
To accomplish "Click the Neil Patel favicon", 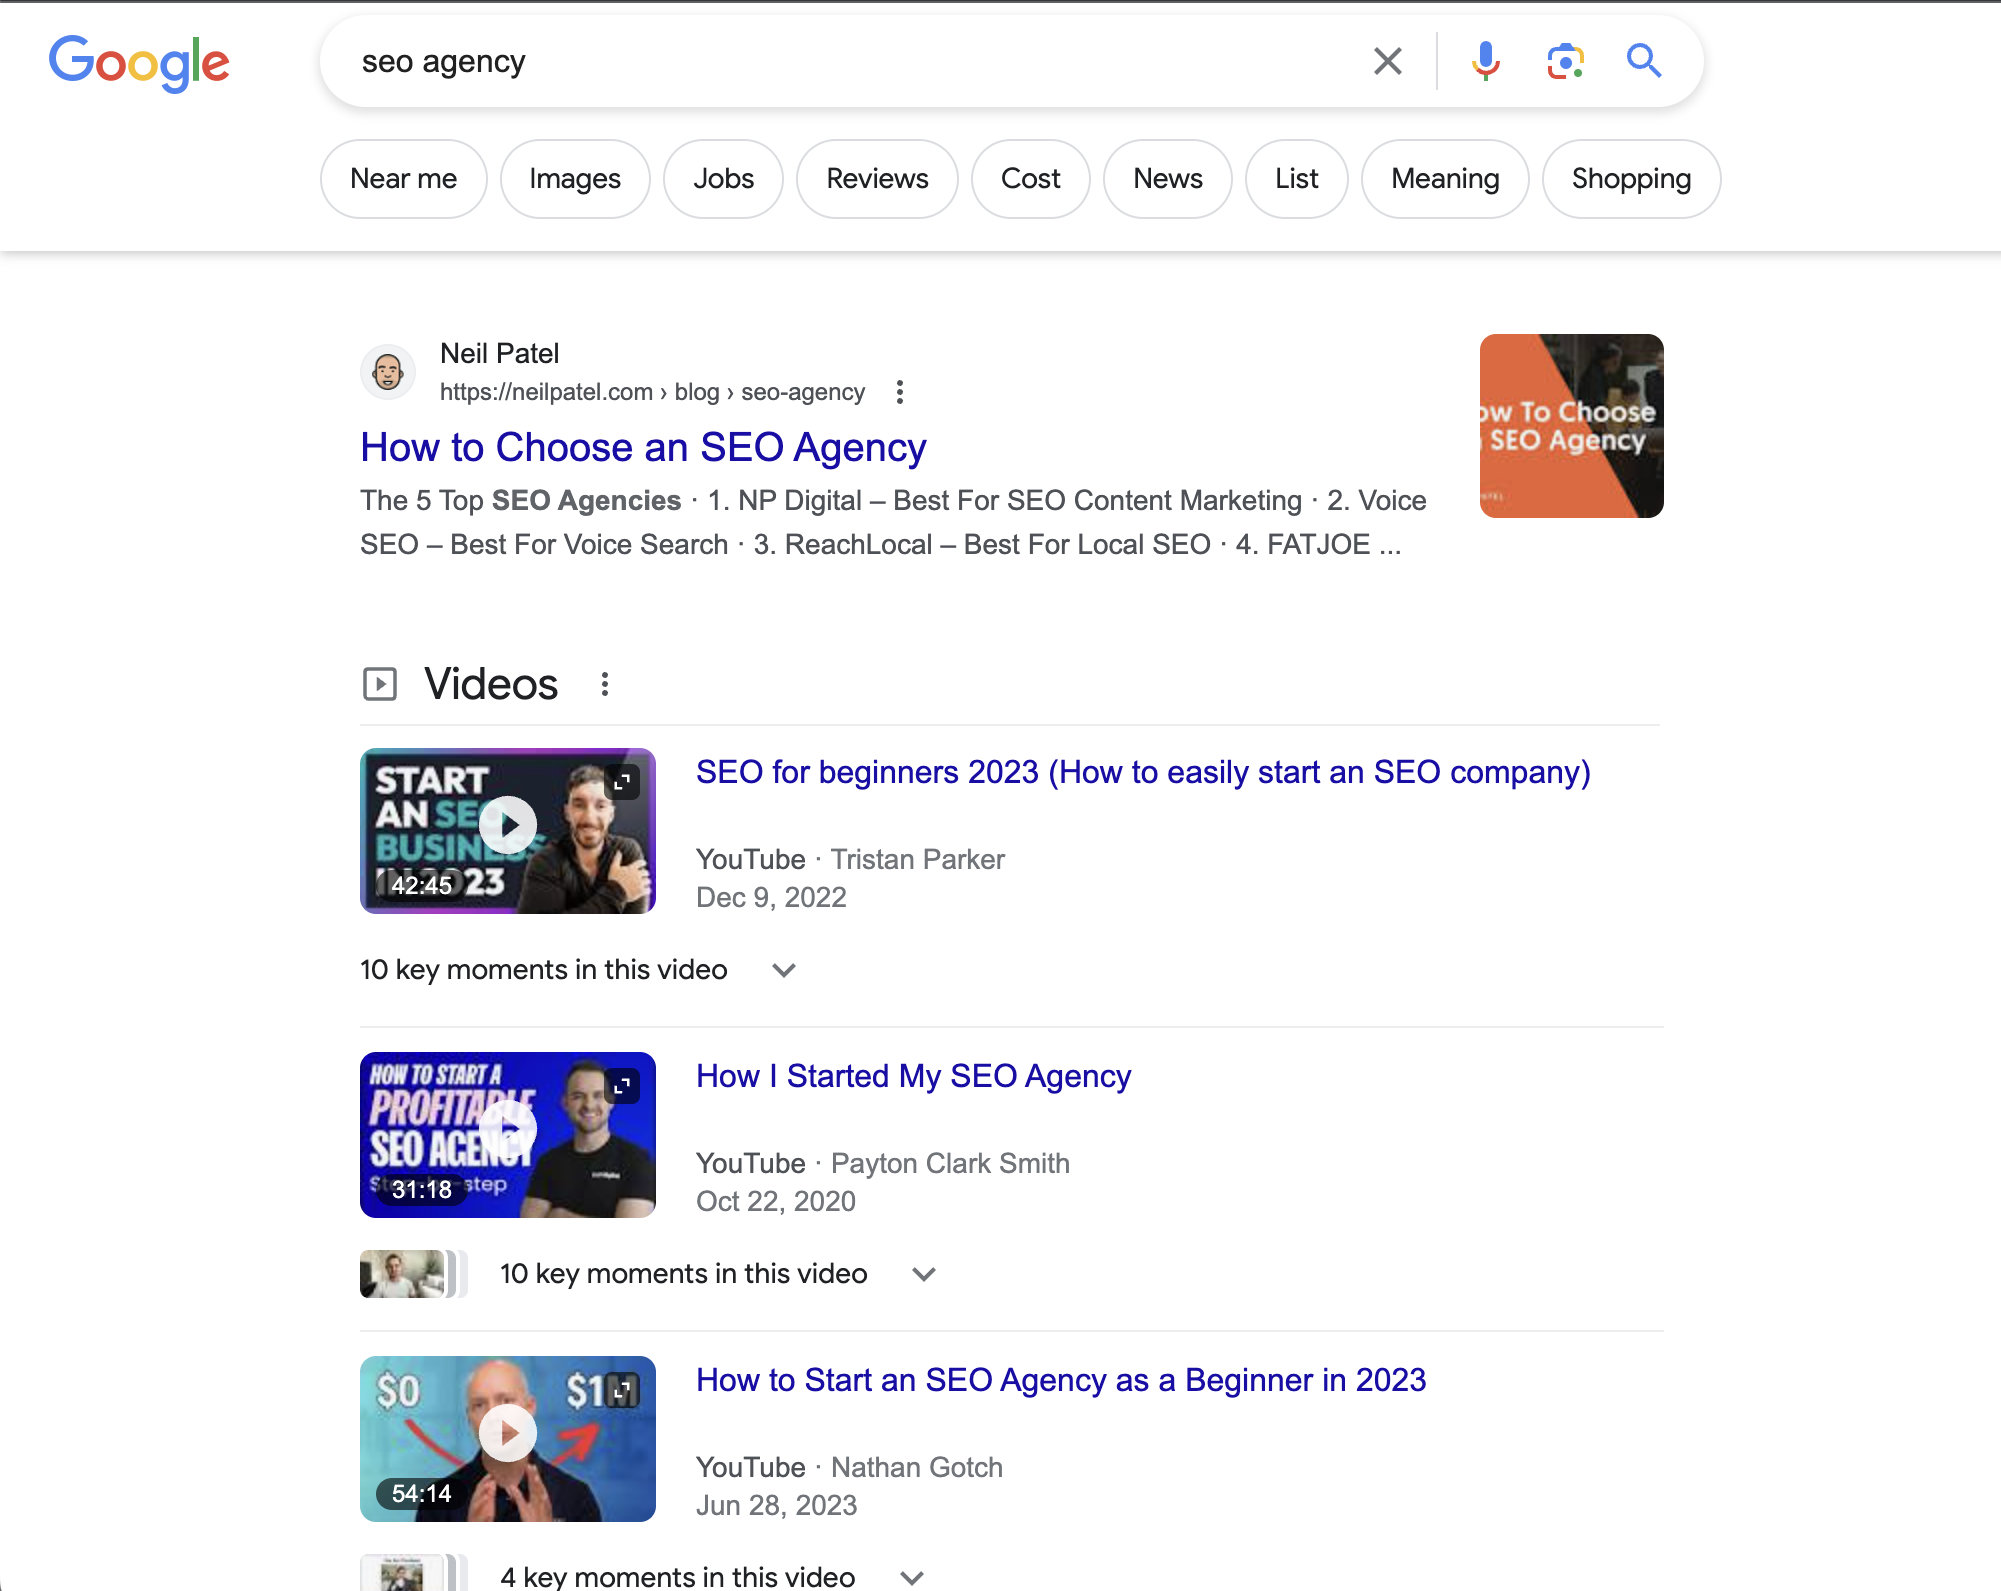I will point(388,372).
